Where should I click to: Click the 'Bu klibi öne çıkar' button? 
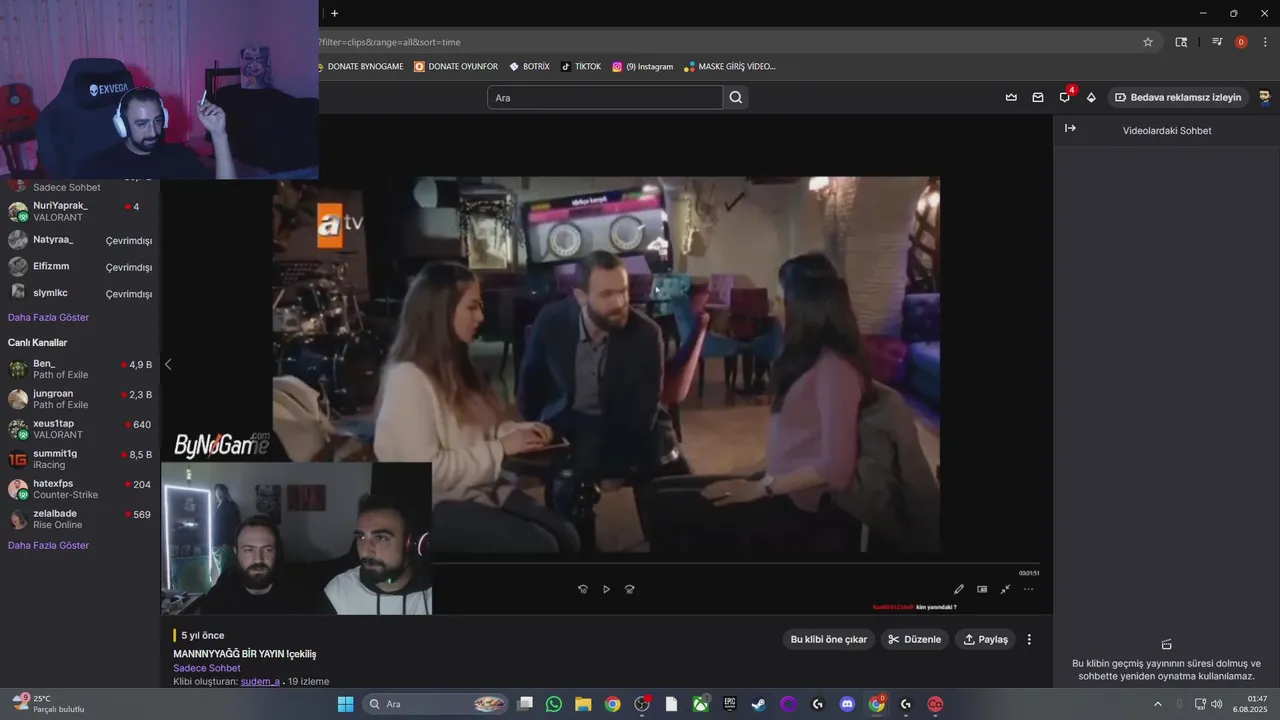click(x=829, y=639)
